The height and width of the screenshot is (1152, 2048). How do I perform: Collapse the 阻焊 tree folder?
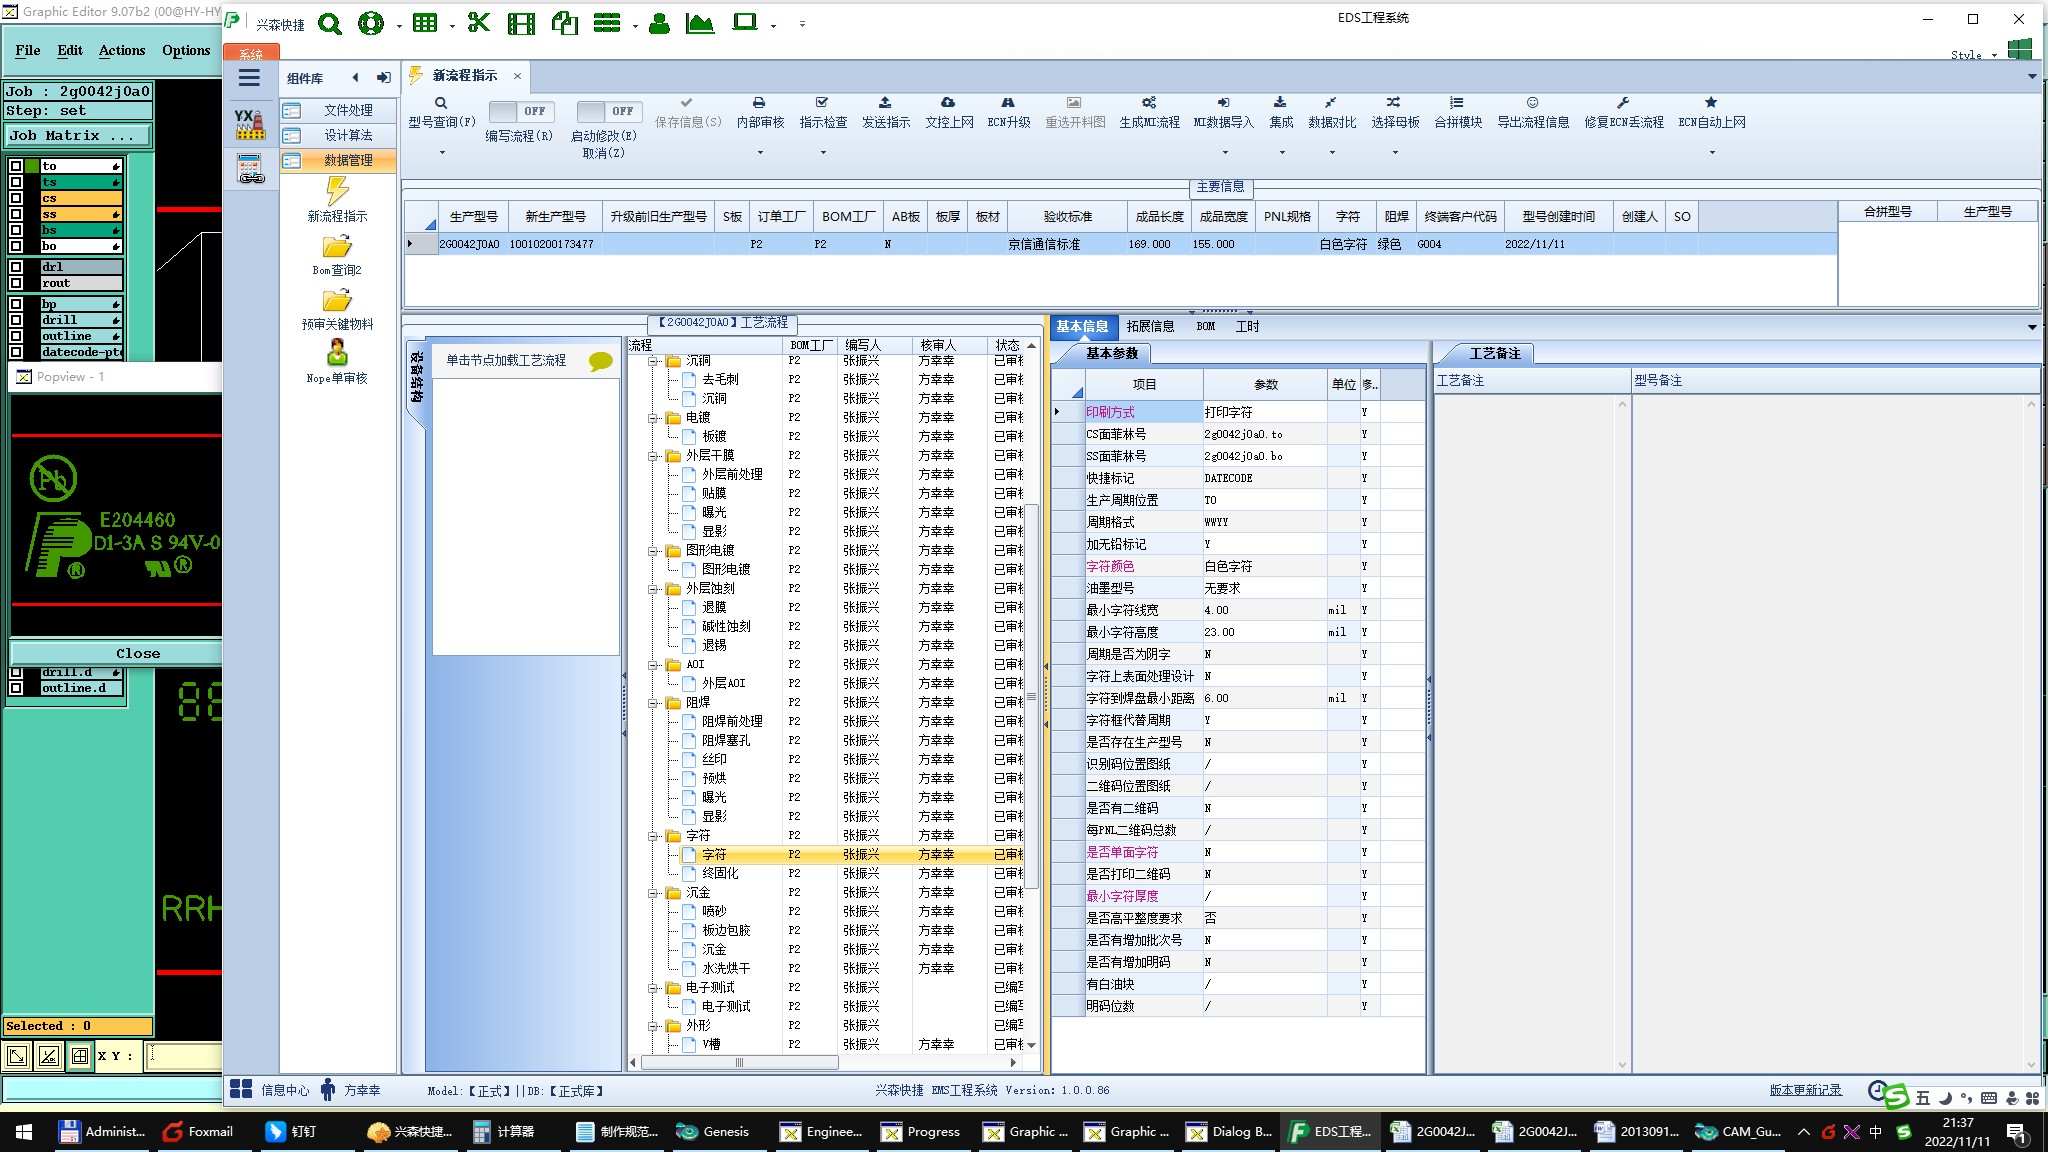pyautogui.click(x=654, y=703)
